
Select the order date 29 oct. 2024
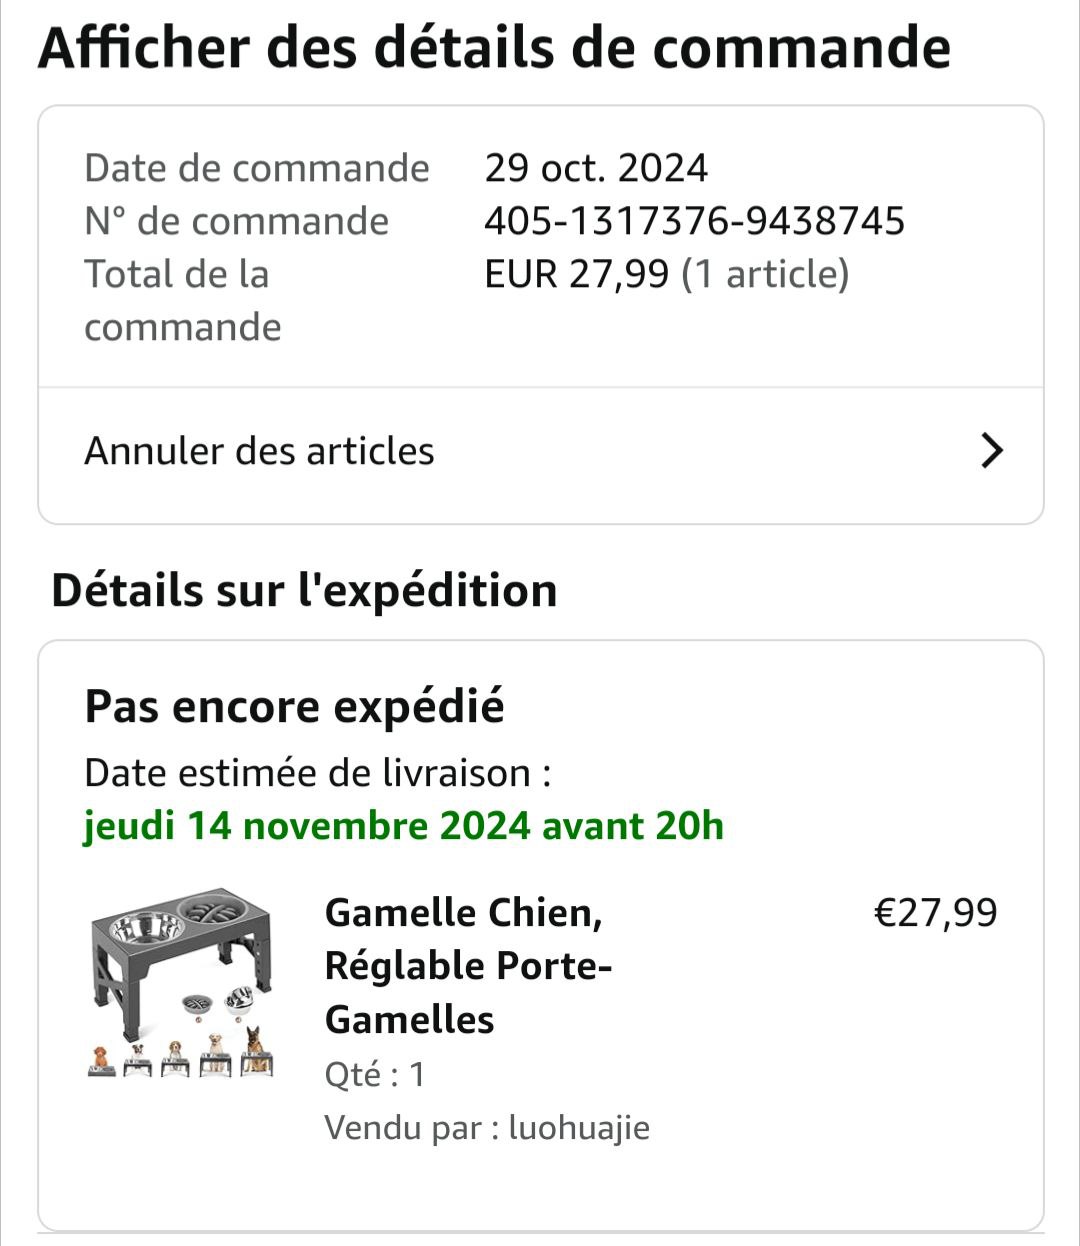[596, 168]
